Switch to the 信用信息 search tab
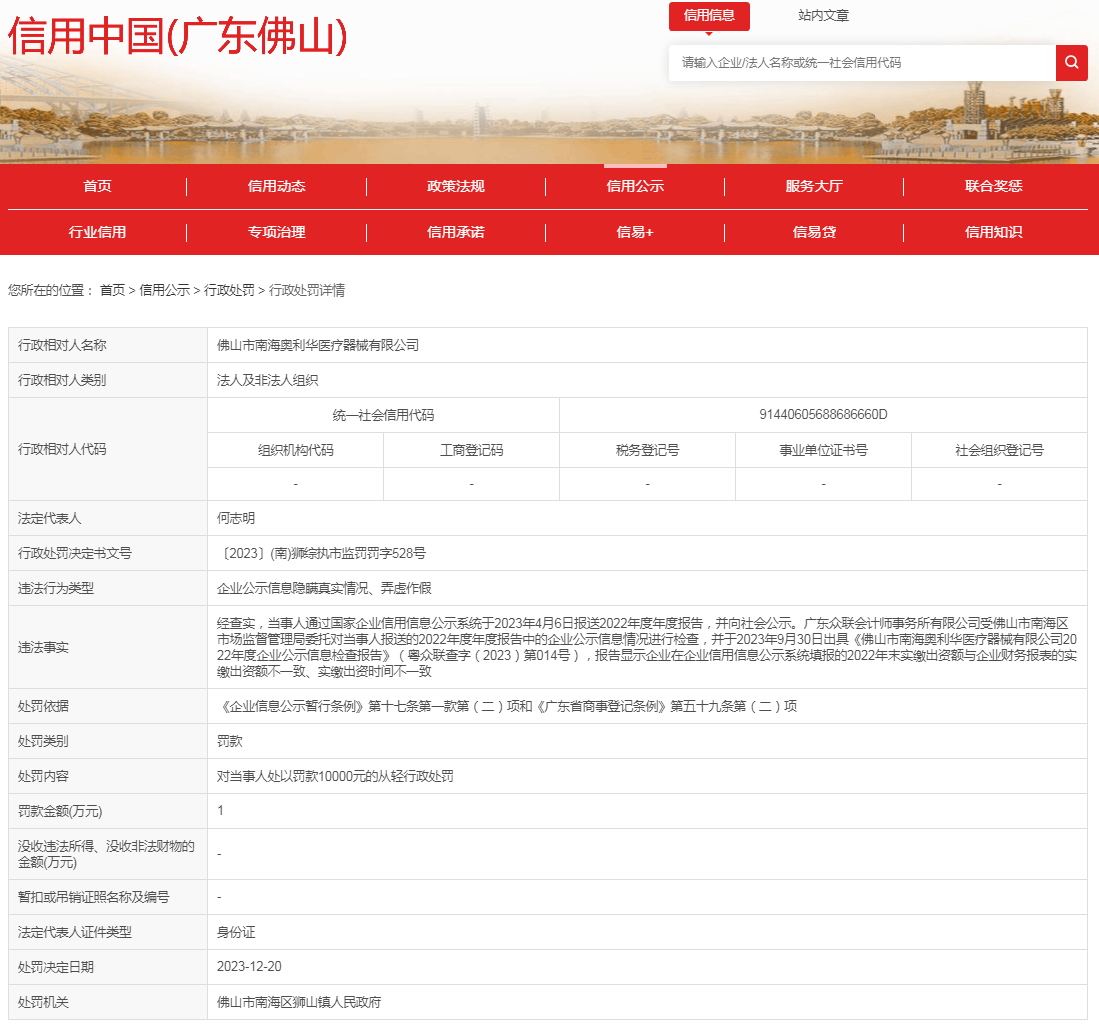1099x1032 pixels. [709, 16]
